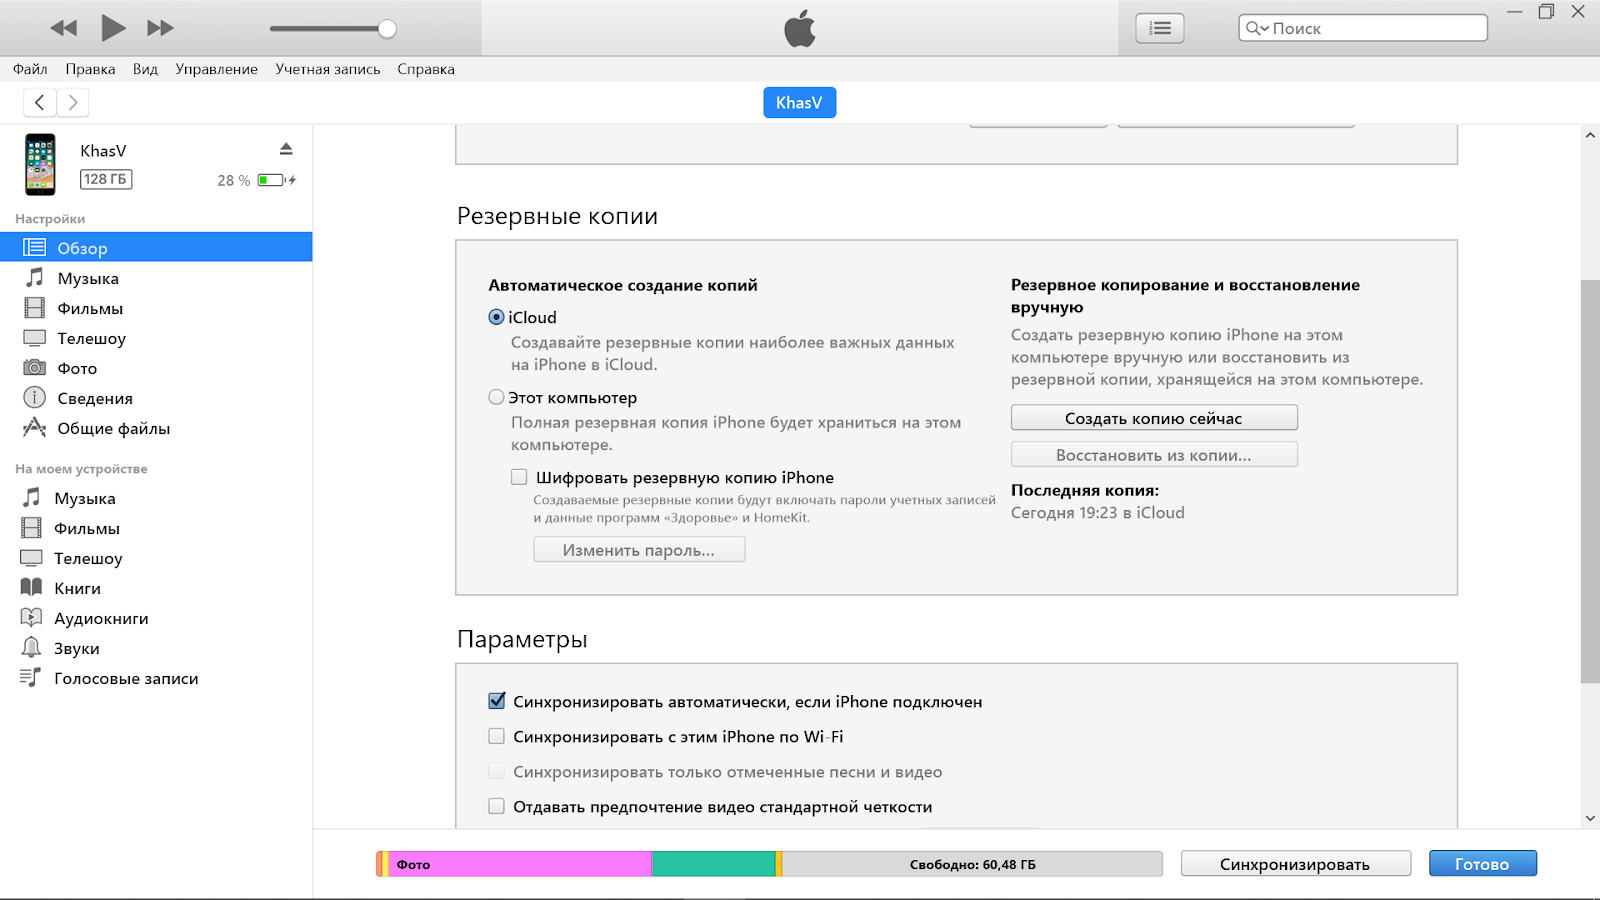Open the search magnifier dropdown

pos(1257,28)
